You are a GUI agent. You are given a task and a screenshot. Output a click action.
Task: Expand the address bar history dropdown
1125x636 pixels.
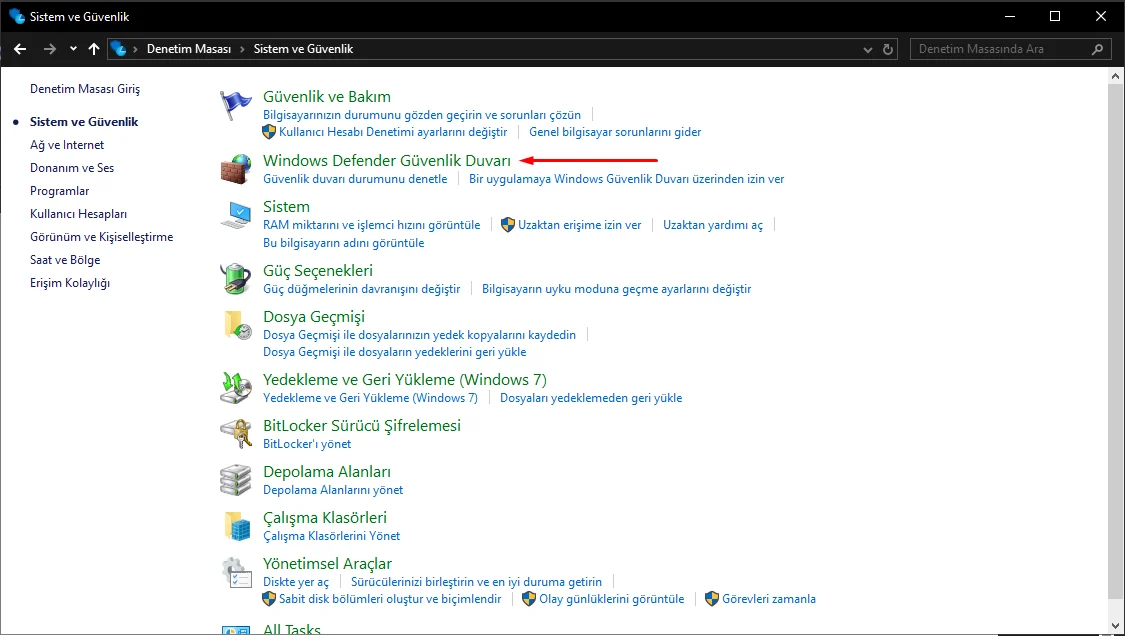coord(868,50)
